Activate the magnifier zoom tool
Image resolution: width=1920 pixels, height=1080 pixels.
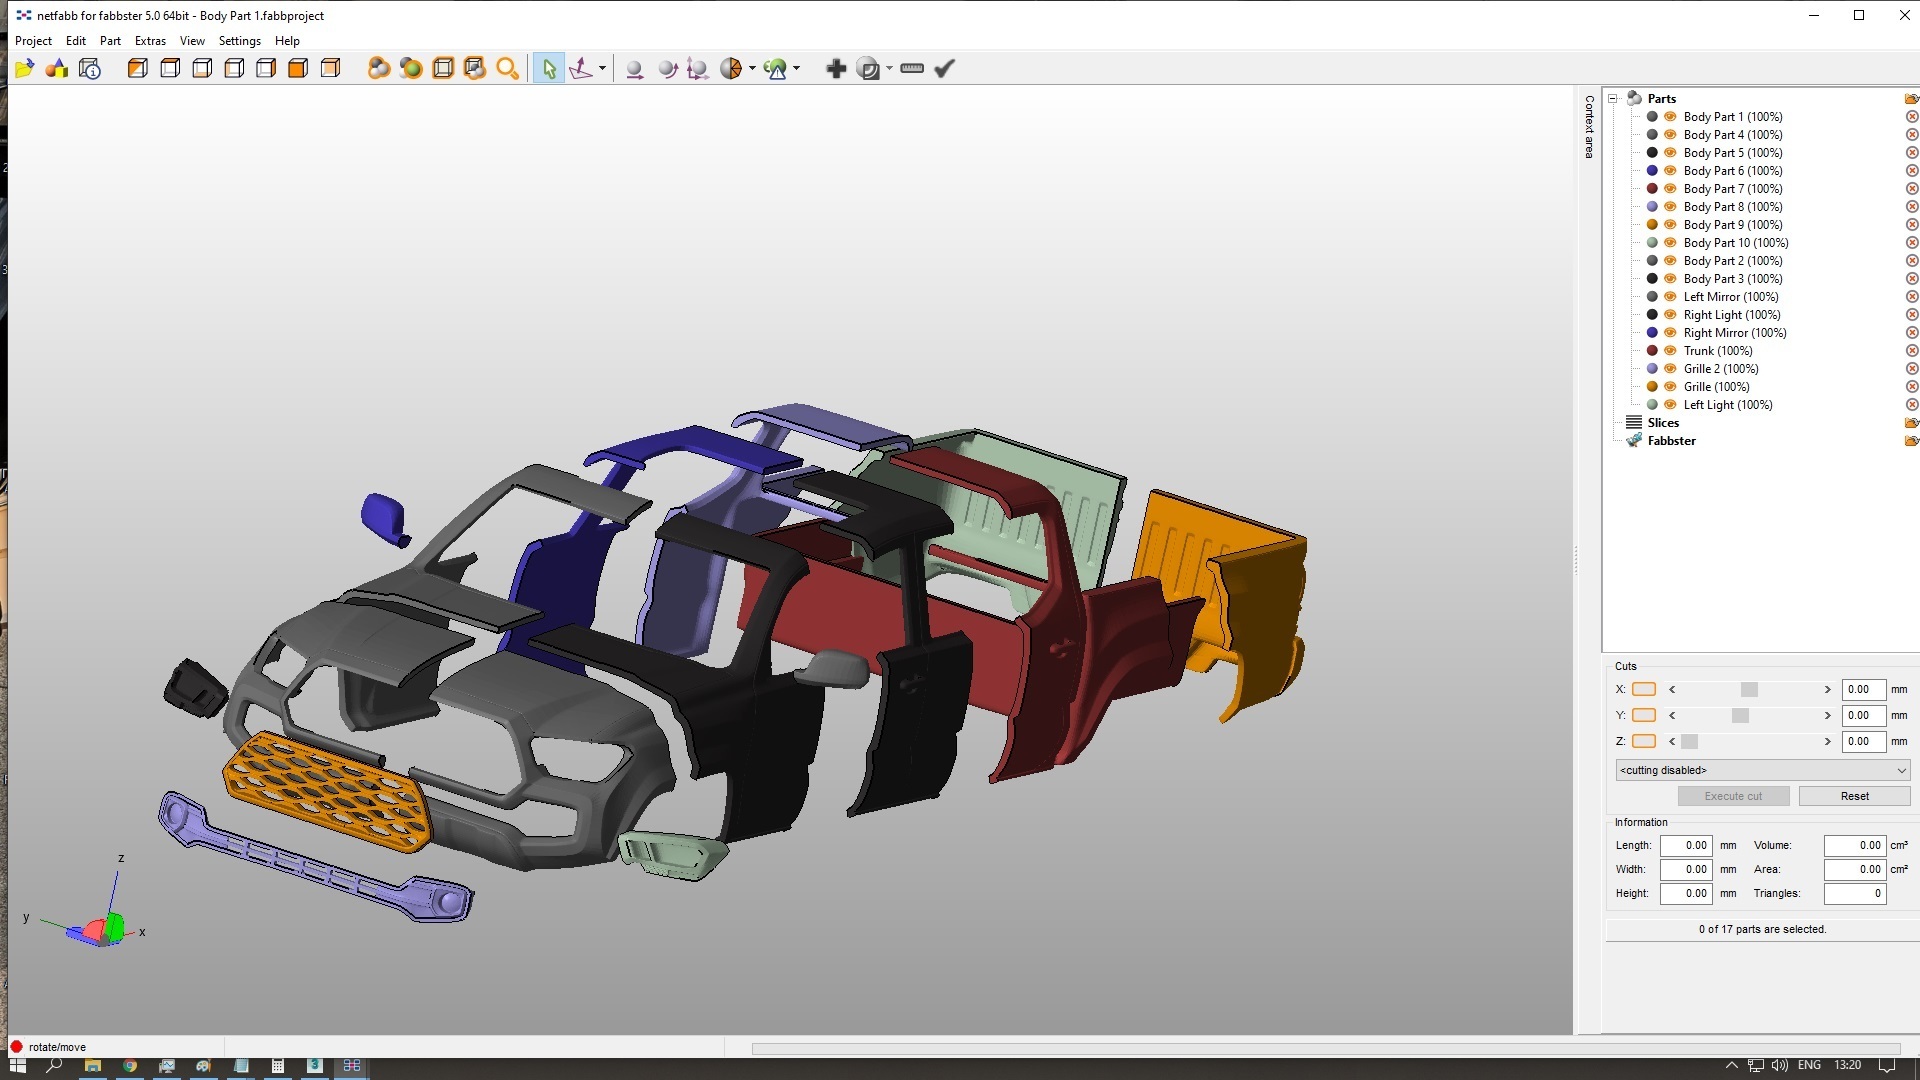(x=508, y=68)
